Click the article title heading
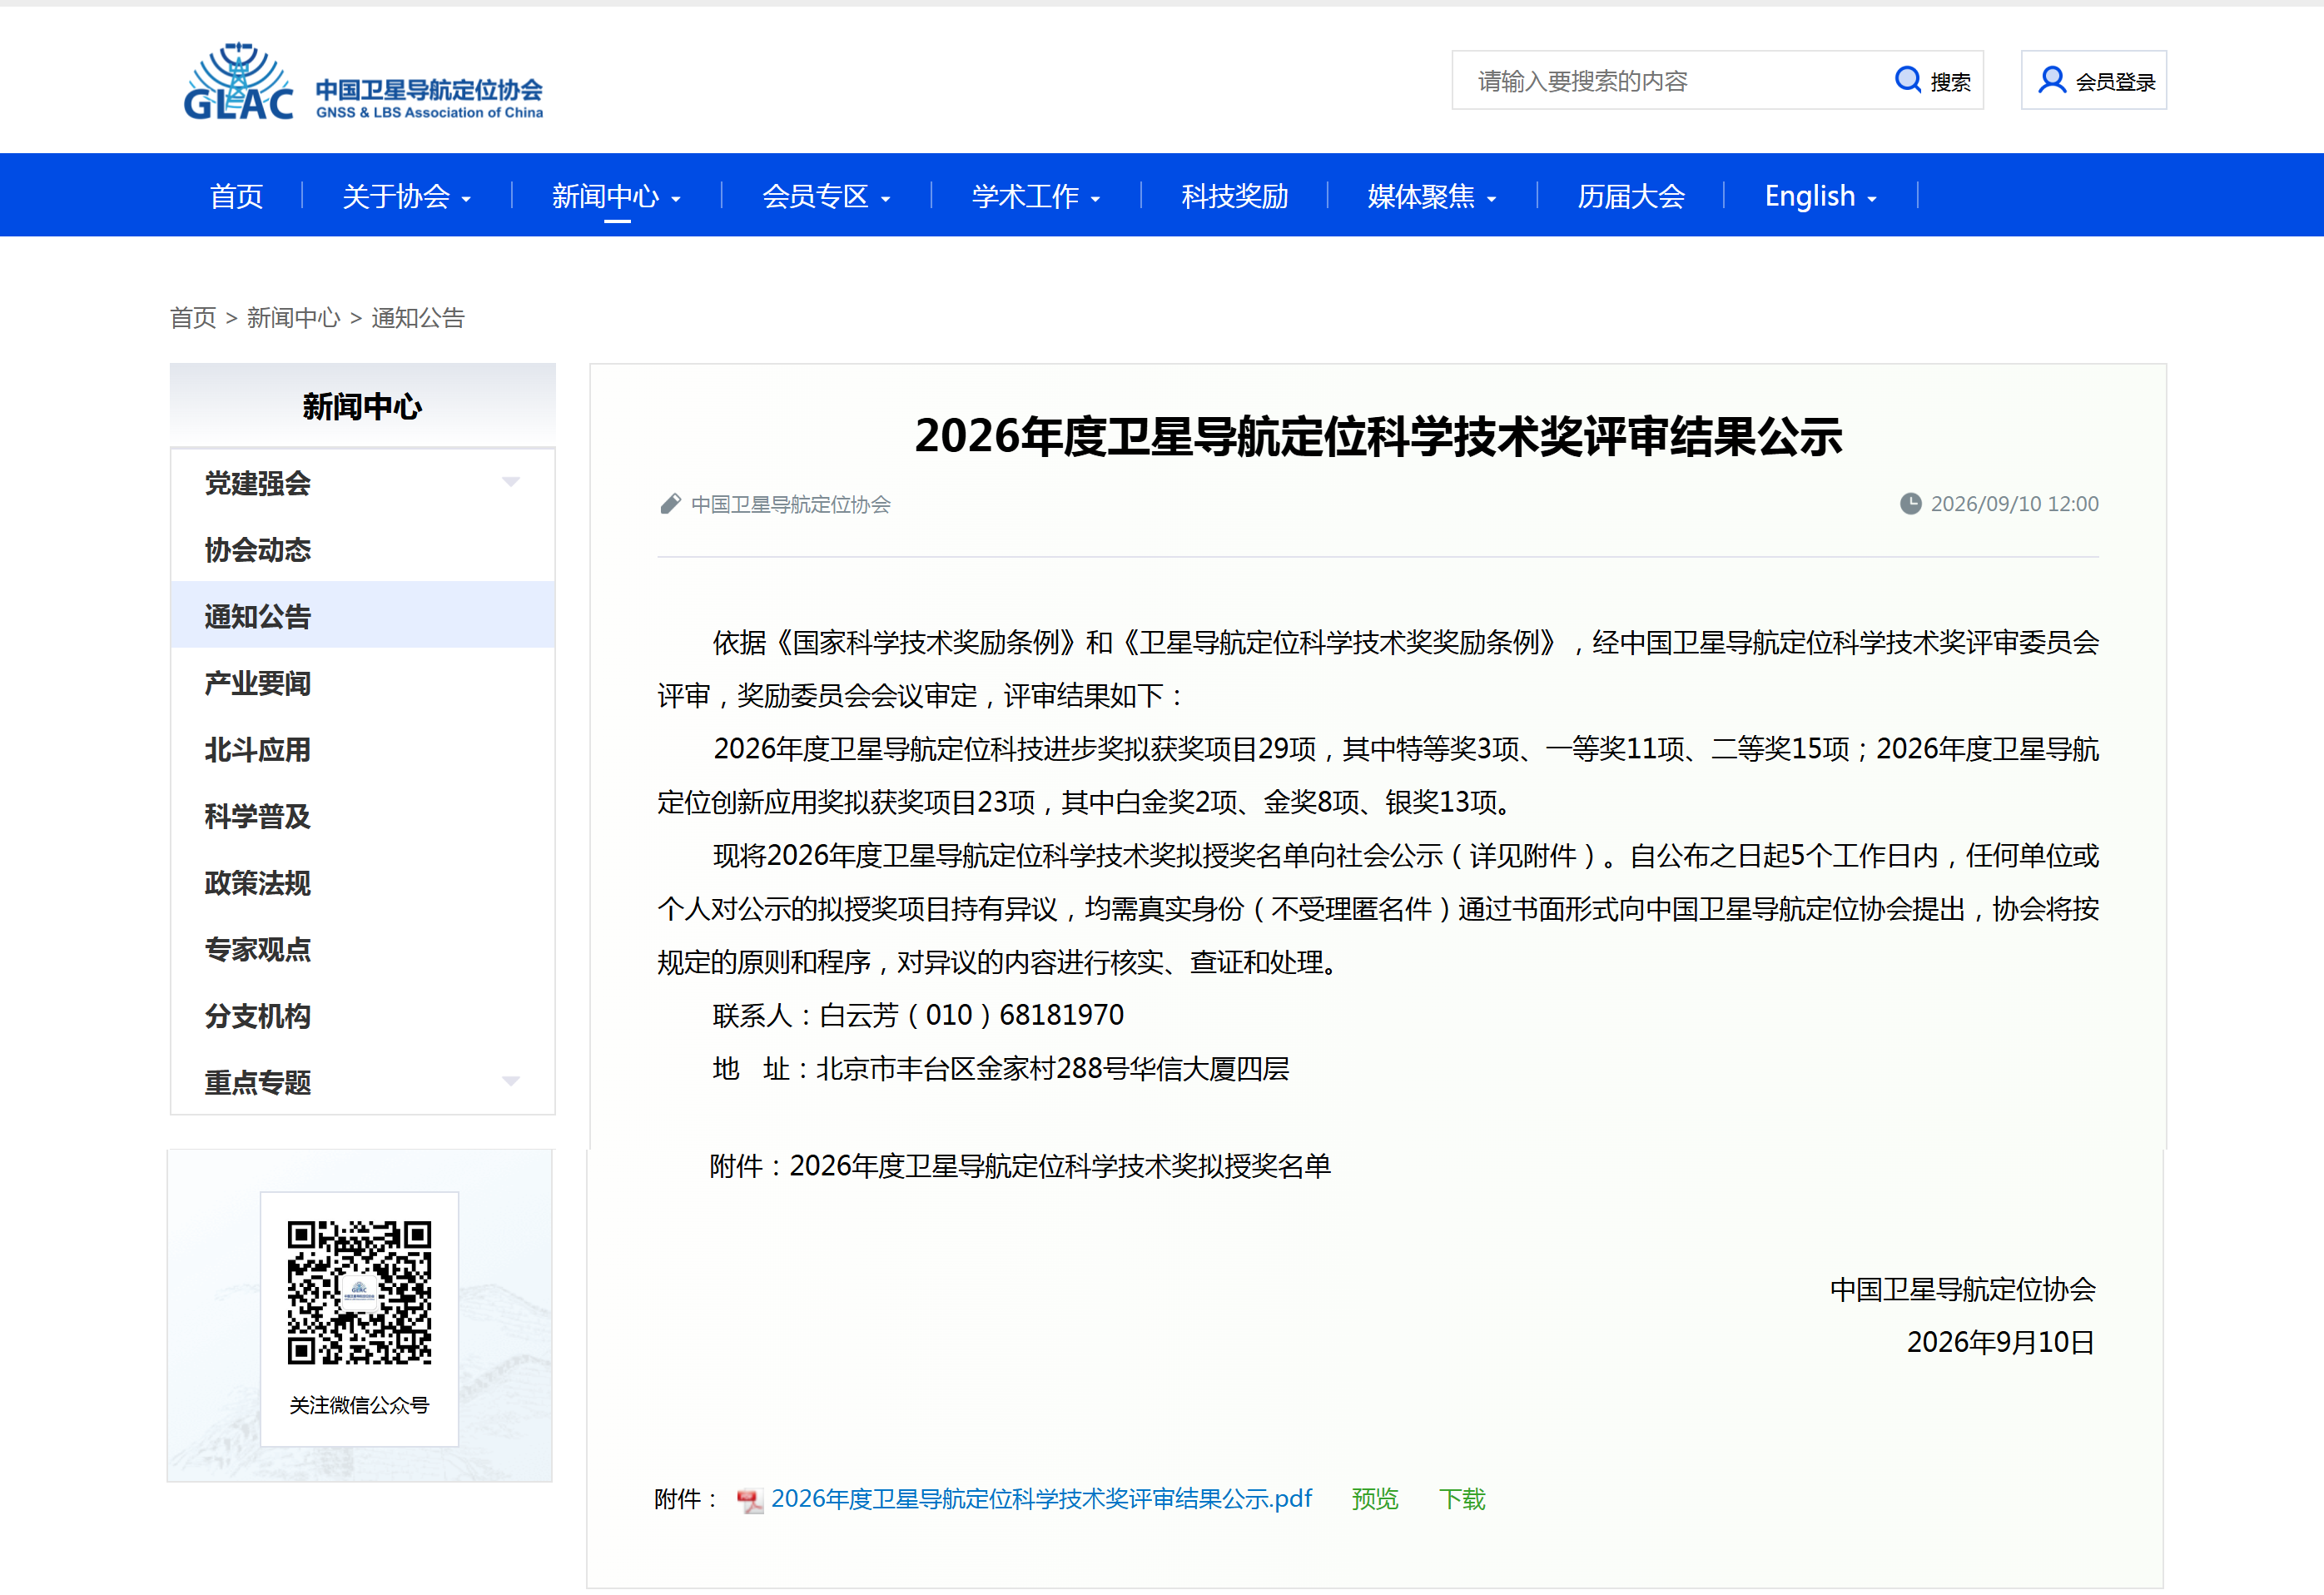Image resolution: width=2324 pixels, height=1595 pixels. (x=1378, y=437)
